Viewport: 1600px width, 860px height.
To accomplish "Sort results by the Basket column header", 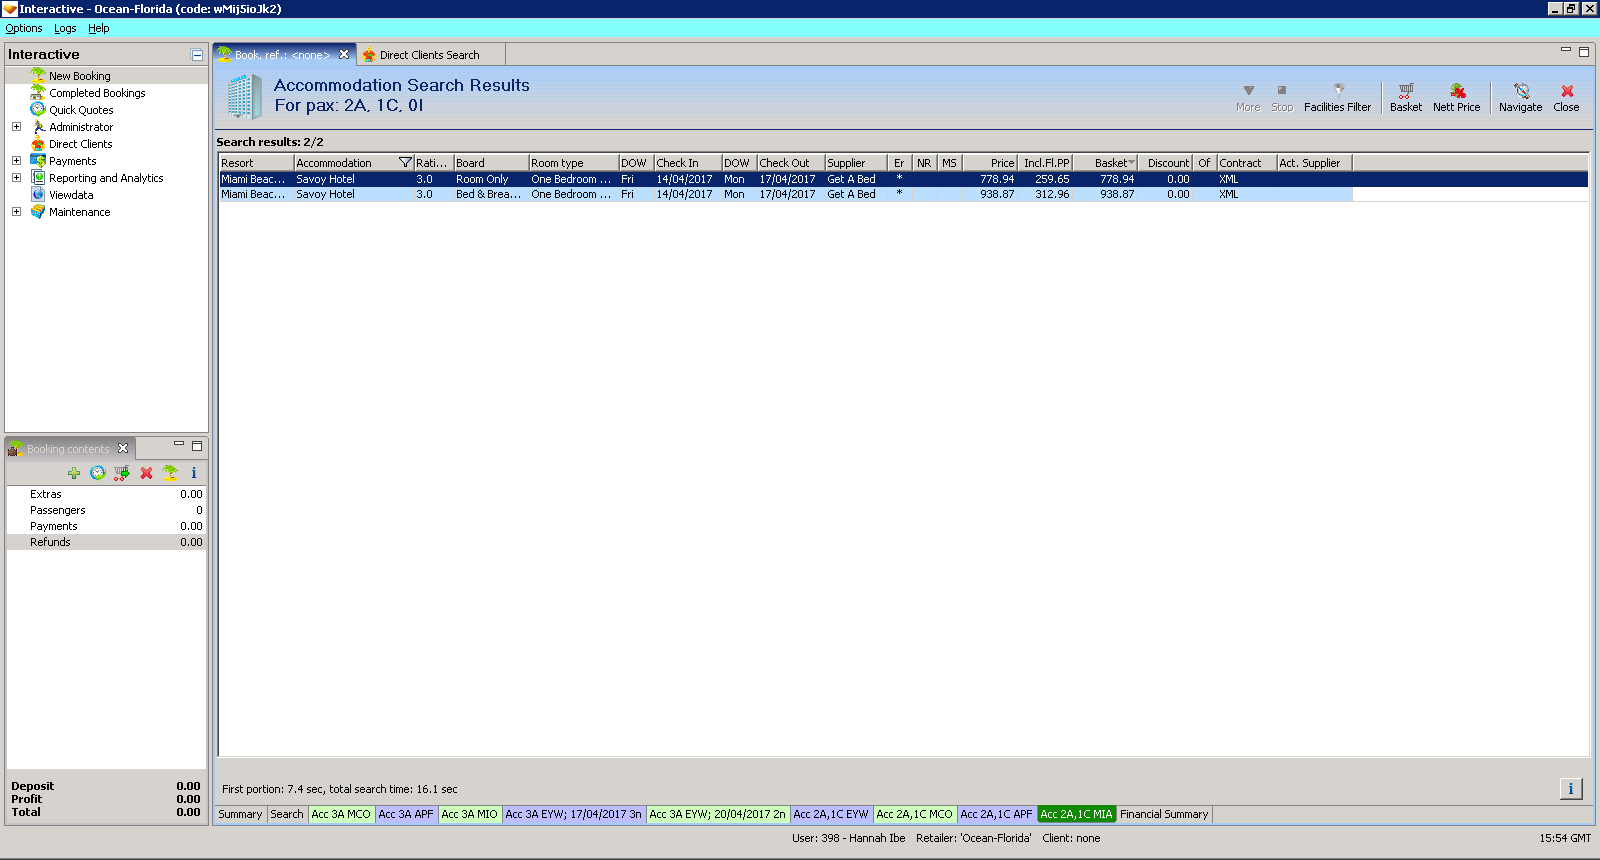I will [x=1106, y=163].
